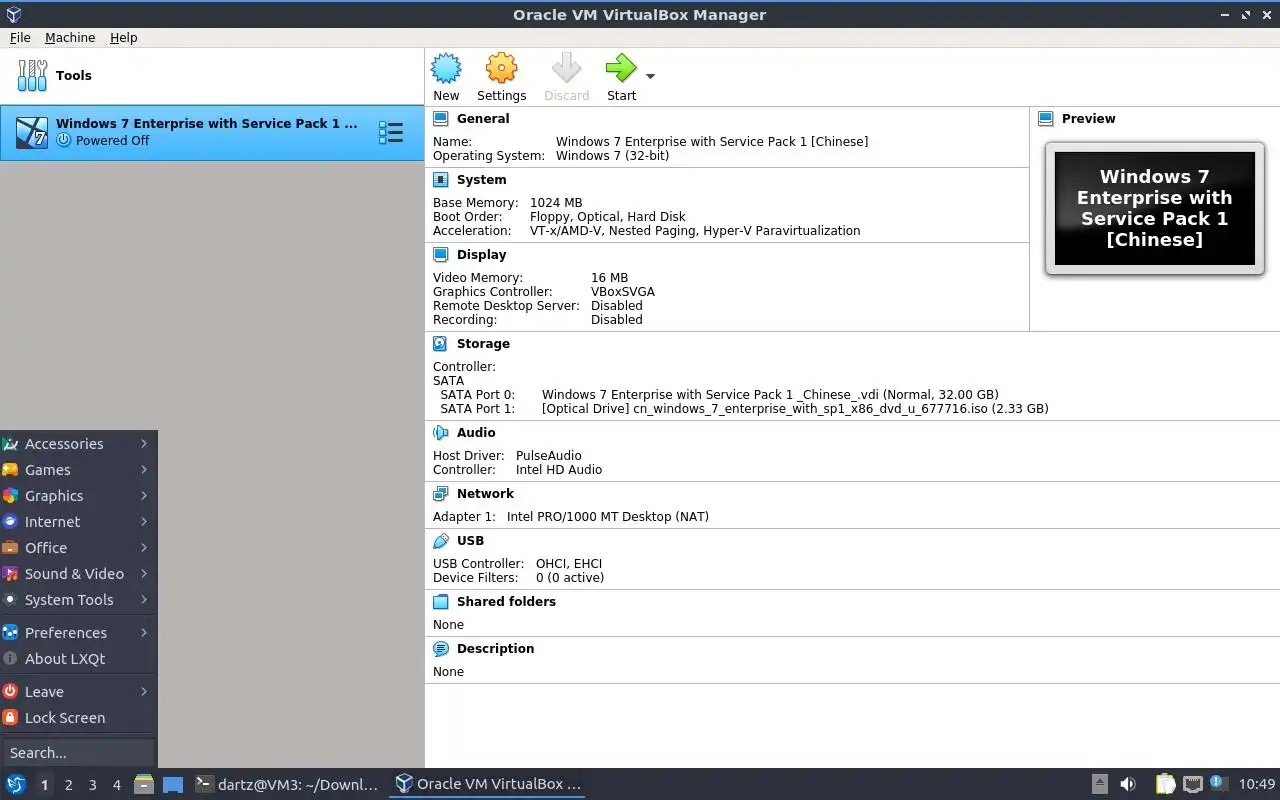
Task: Click the Audio section speaker icon
Action: 441,432
